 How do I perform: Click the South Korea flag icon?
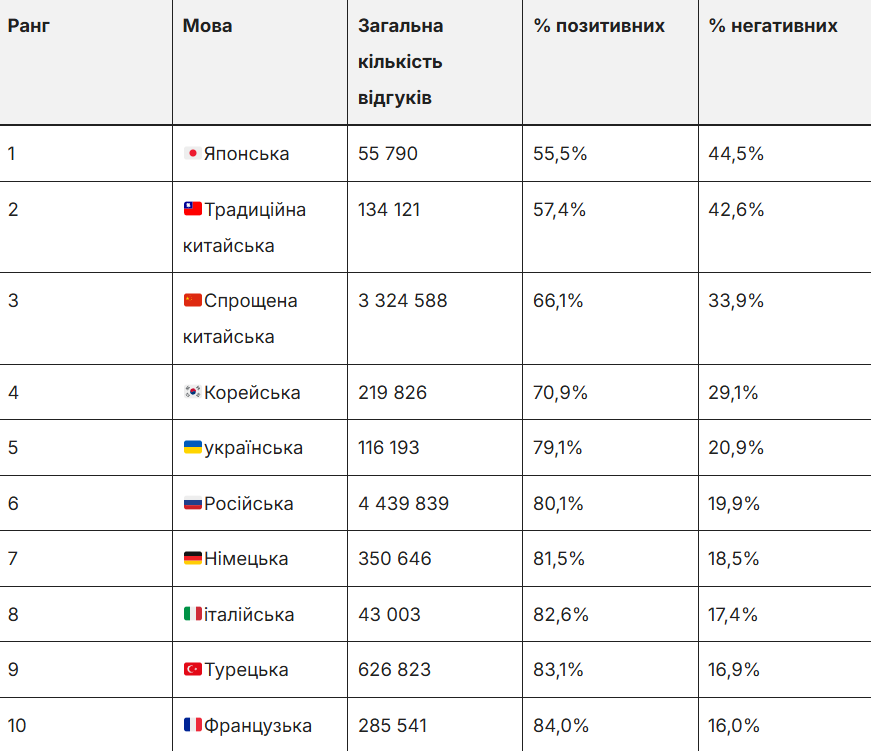pyautogui.click(x=192, y=393)
